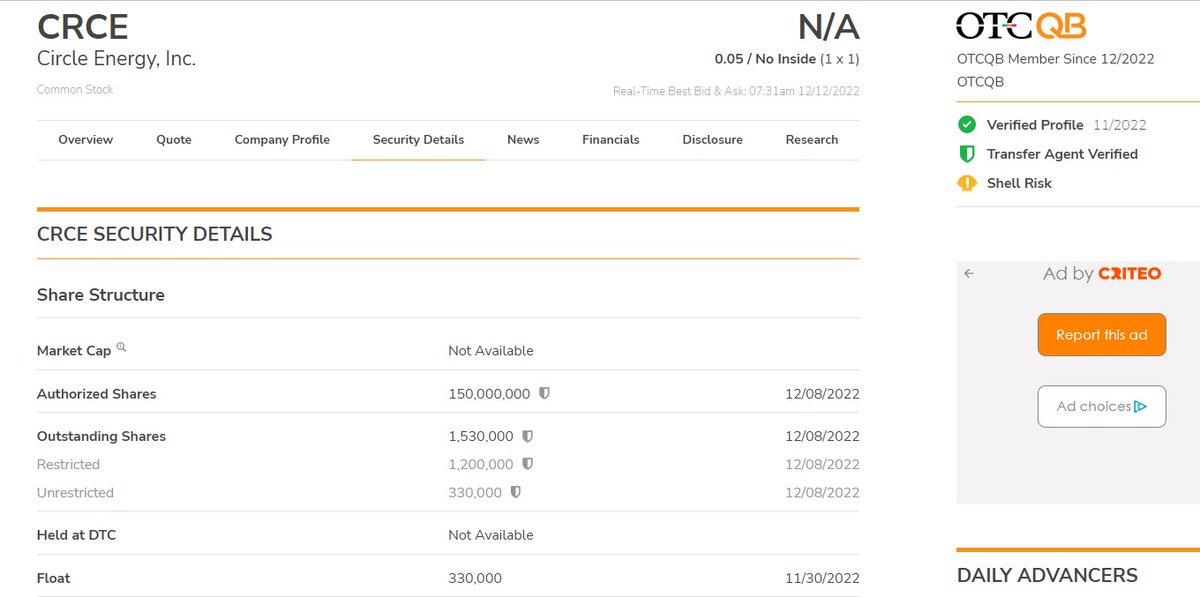Viewport: 1200px width, 597px height.
Task: Click the Verified Profile label
Action: (1035, 125)
